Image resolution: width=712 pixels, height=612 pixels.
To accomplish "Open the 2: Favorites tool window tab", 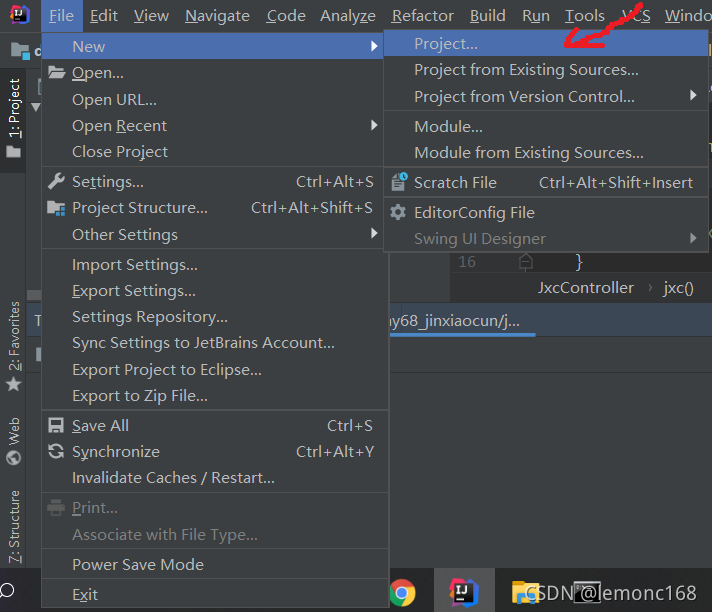I will point(14,345).
